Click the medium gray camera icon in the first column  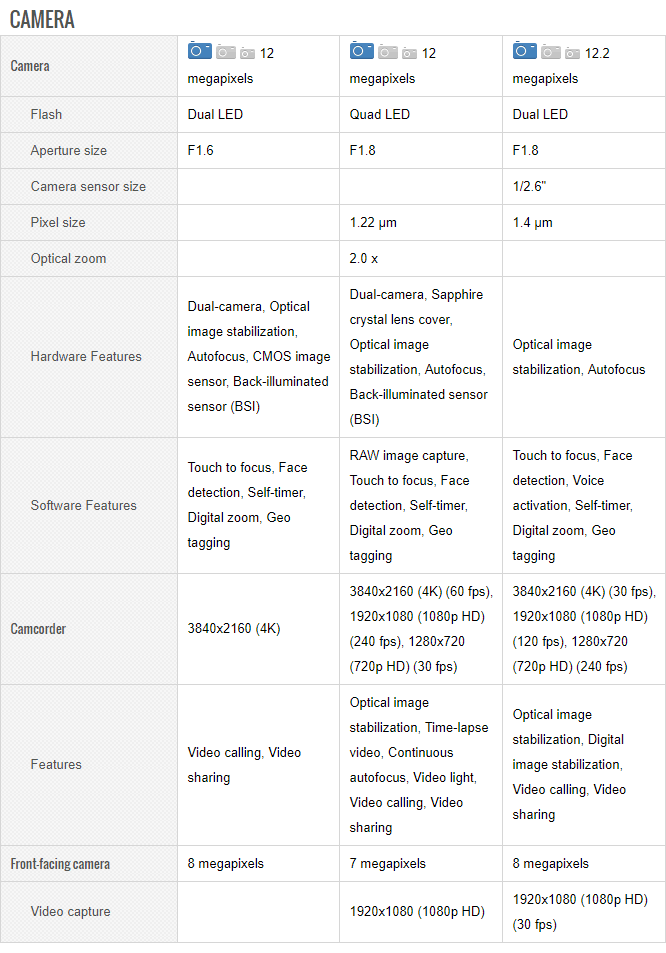[226, 52]
